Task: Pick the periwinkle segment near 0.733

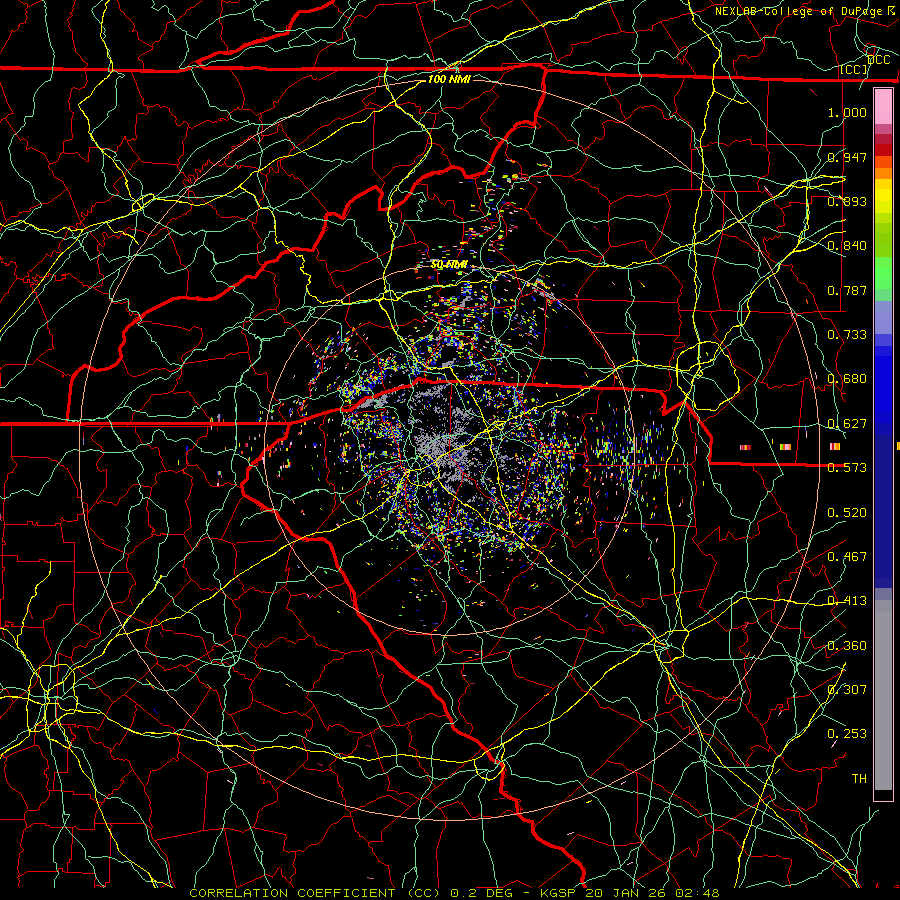Action: 883,318
